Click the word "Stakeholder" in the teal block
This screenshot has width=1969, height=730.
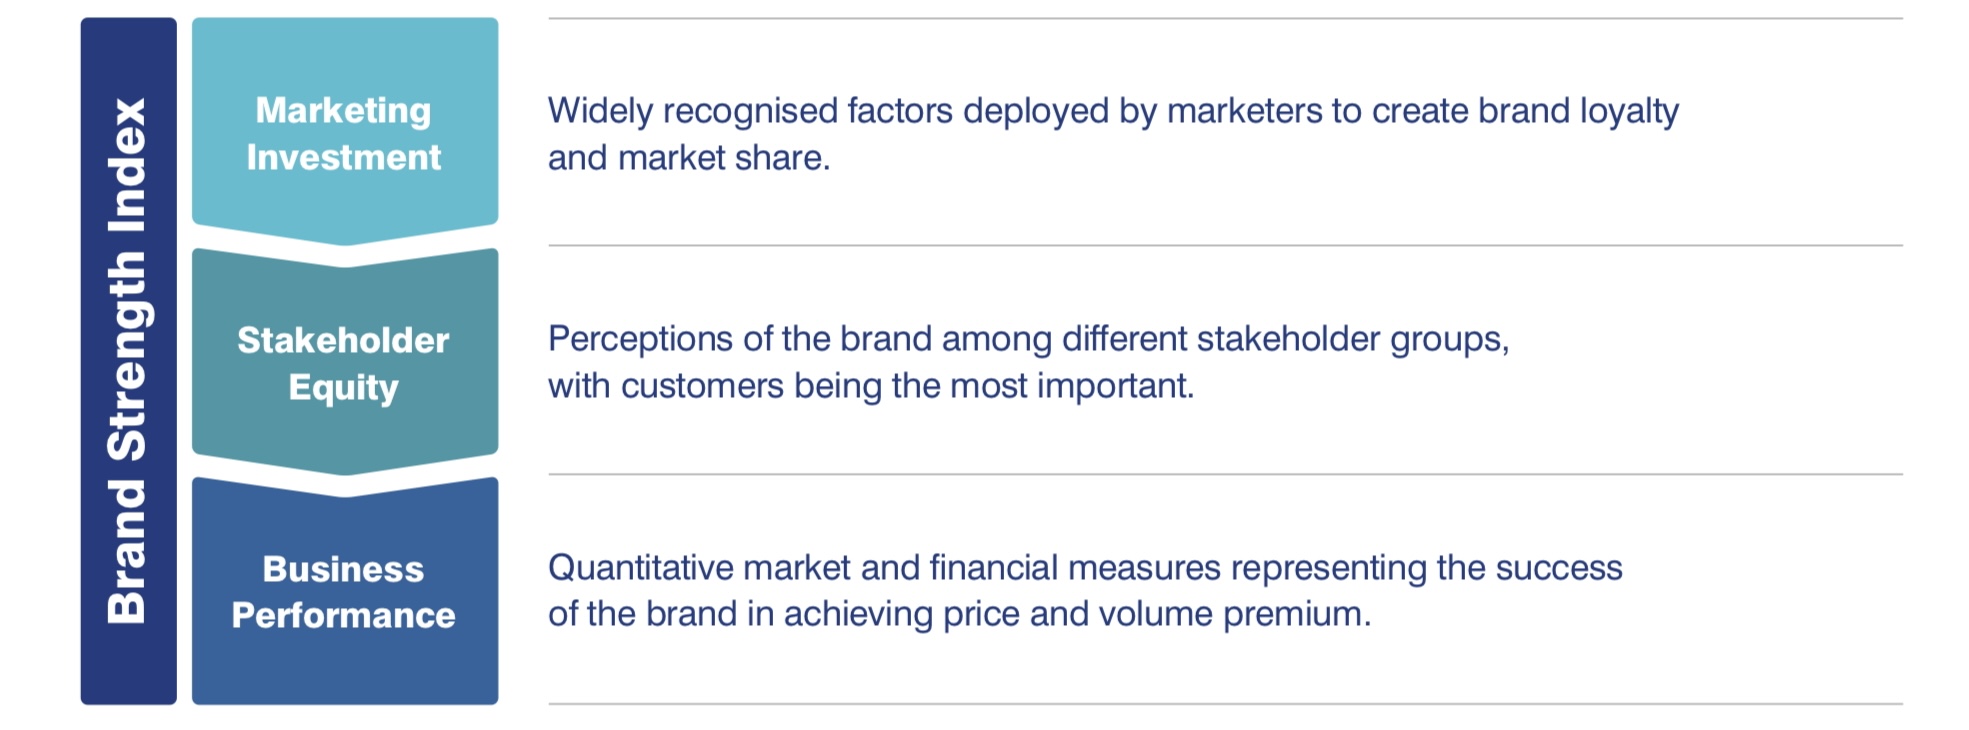point(343,340)
